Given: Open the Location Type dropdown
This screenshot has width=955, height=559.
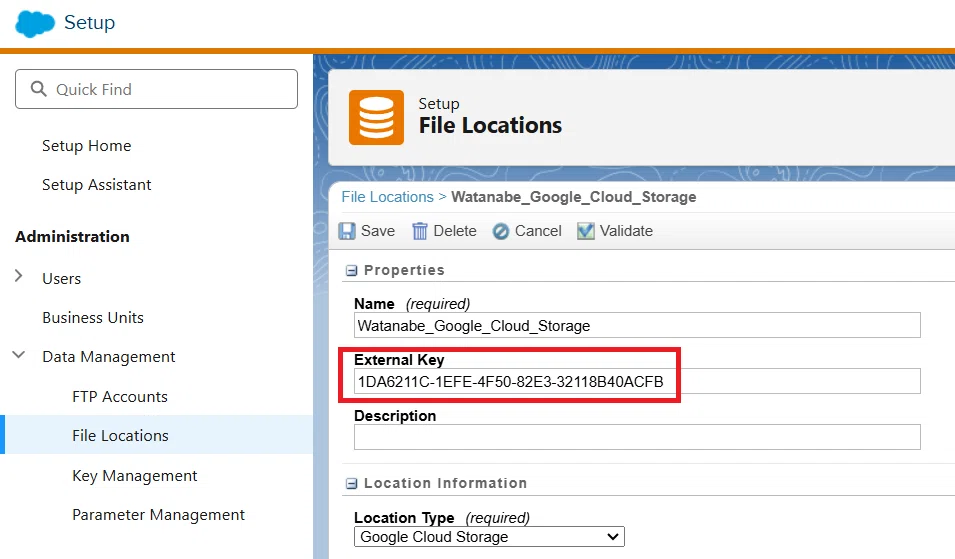Looking at the screenshot, I should click(489, 536).
